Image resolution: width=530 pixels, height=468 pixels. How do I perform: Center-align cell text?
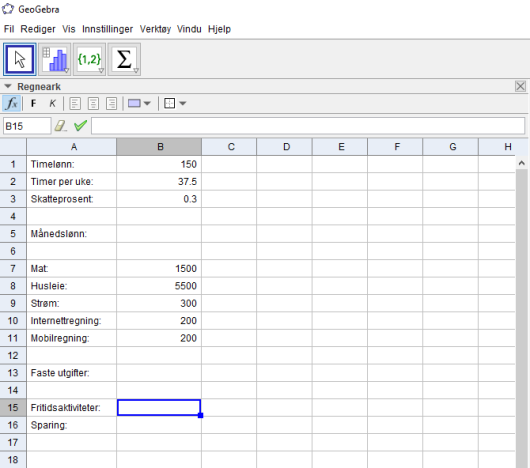click(93, 103)
